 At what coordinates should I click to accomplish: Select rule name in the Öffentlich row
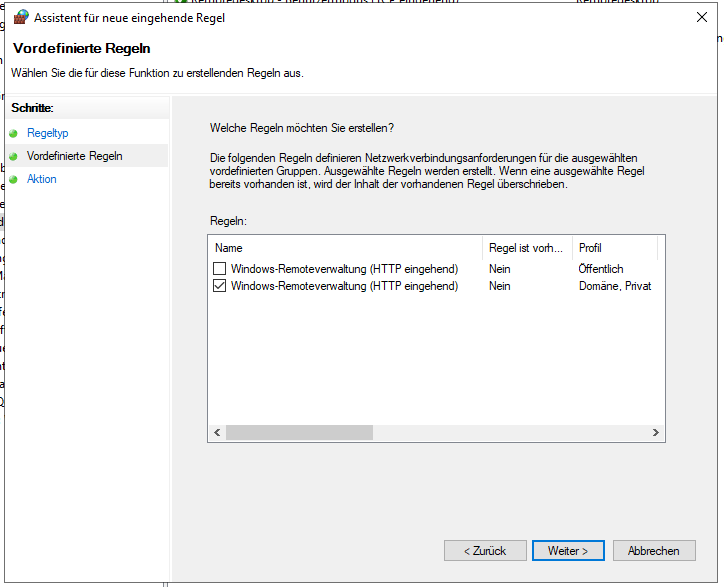pos(344,269)
